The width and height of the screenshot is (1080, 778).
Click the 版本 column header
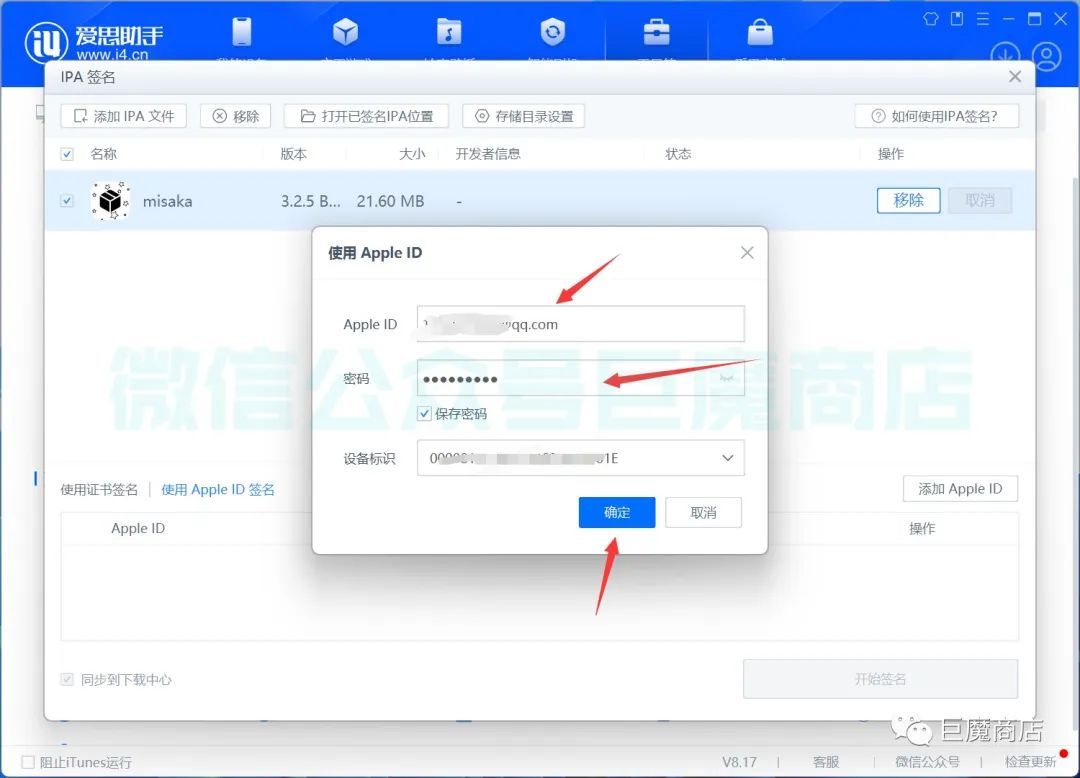[293, 154]
